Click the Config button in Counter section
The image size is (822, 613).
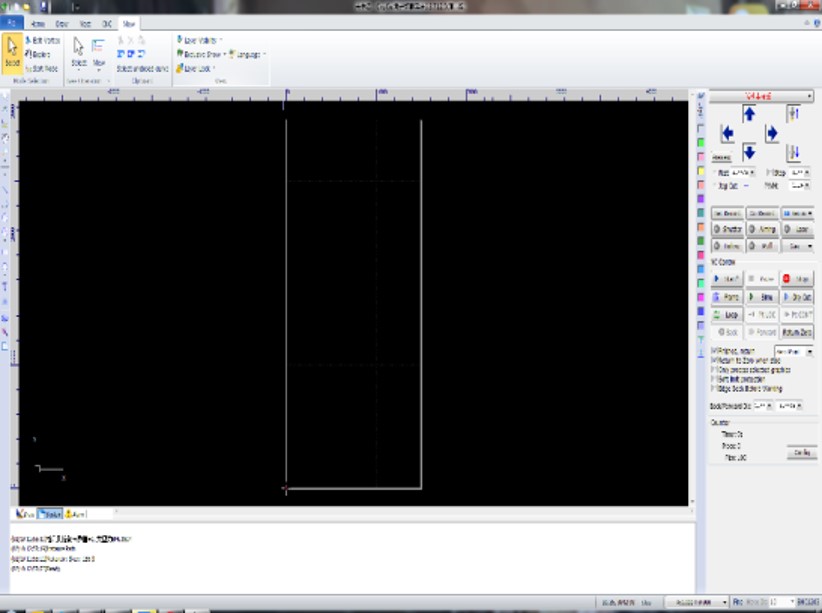click(801, 453)
